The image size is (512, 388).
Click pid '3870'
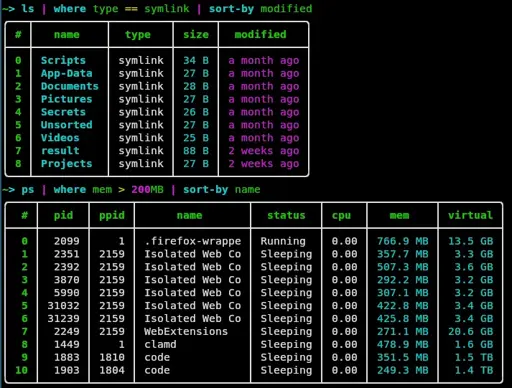[x=67, y=280]
